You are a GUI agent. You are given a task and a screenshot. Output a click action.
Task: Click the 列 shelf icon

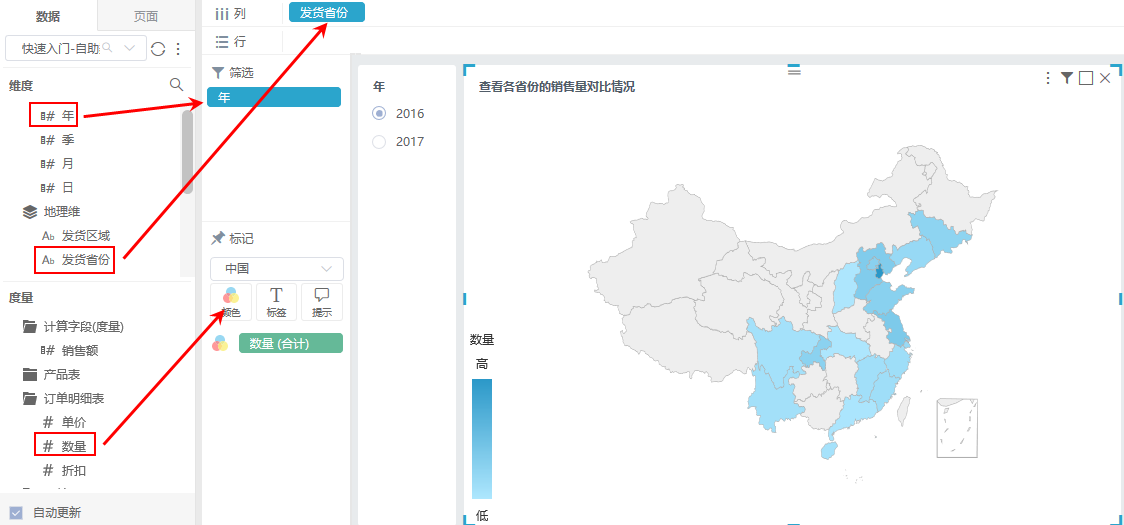(x=223, y=13)
